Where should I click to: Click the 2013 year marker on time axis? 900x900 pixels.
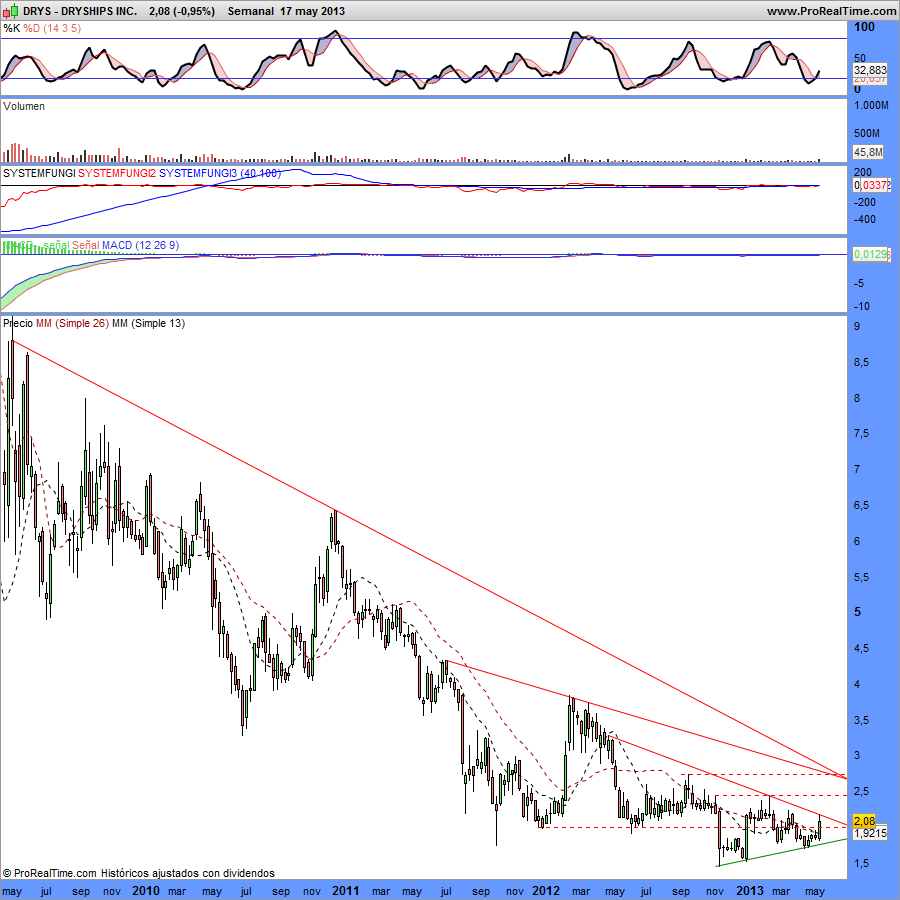click(750, 890)
